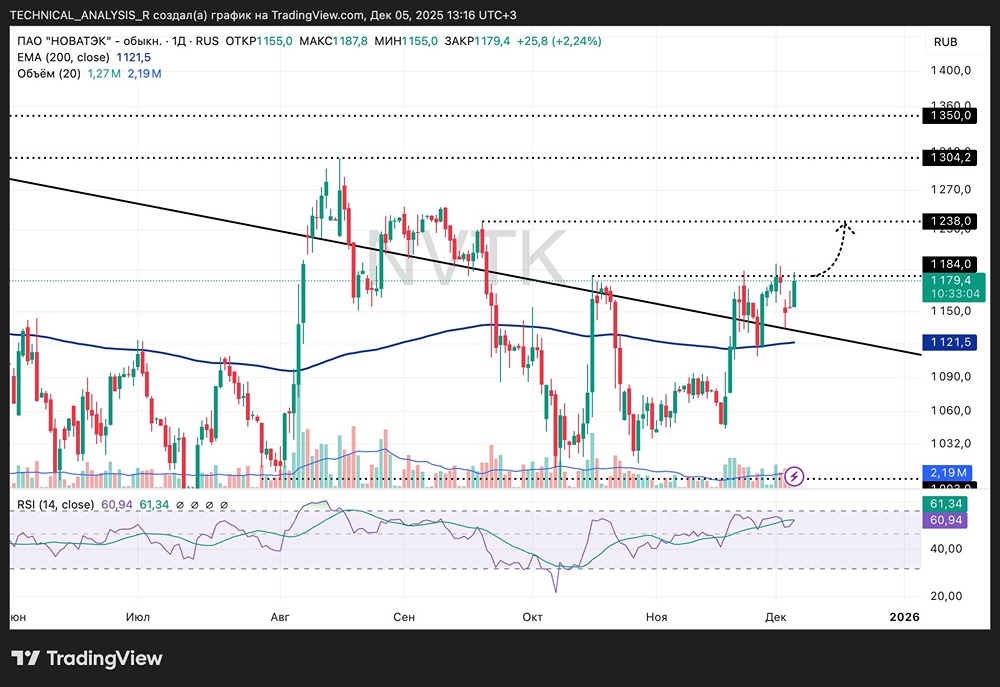Click the EMA value 1121,5 in legend
This screenshot has height=687, width=1000.
133,57
